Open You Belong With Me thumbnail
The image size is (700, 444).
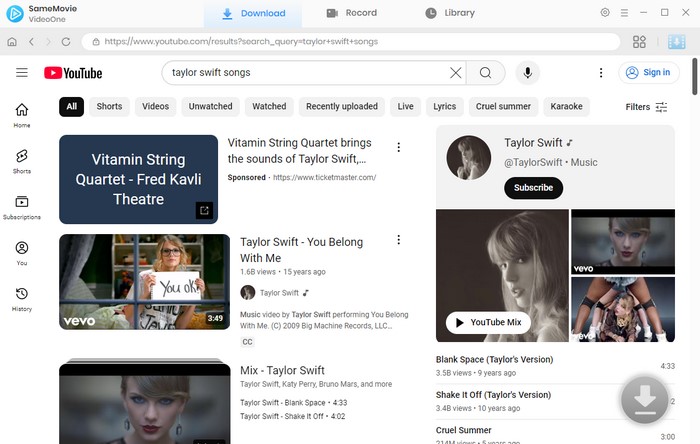click(x=145, y=282)
